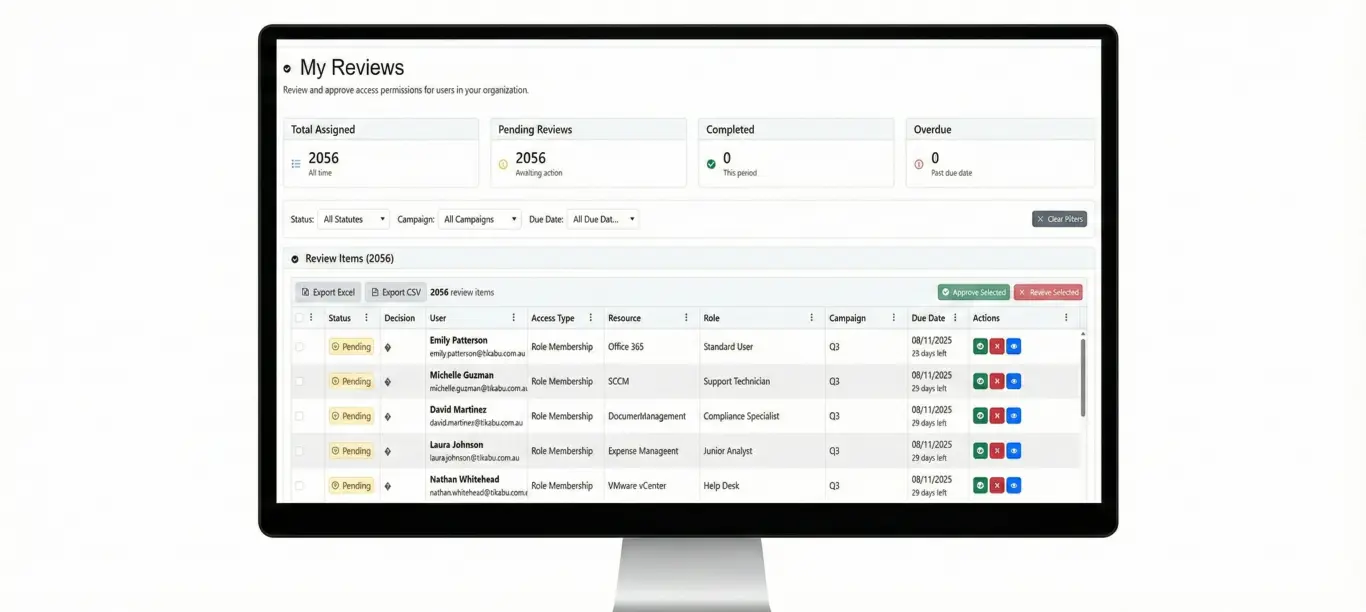This screenshot has height=612, width=1366.
Task: Expand the Campaign filter dropdown
Action: pos(481,219)
